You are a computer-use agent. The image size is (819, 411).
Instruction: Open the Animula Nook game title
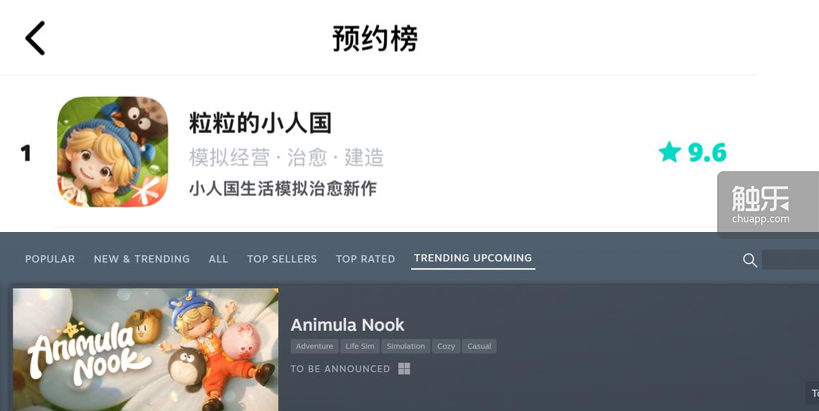coord(347,325)
